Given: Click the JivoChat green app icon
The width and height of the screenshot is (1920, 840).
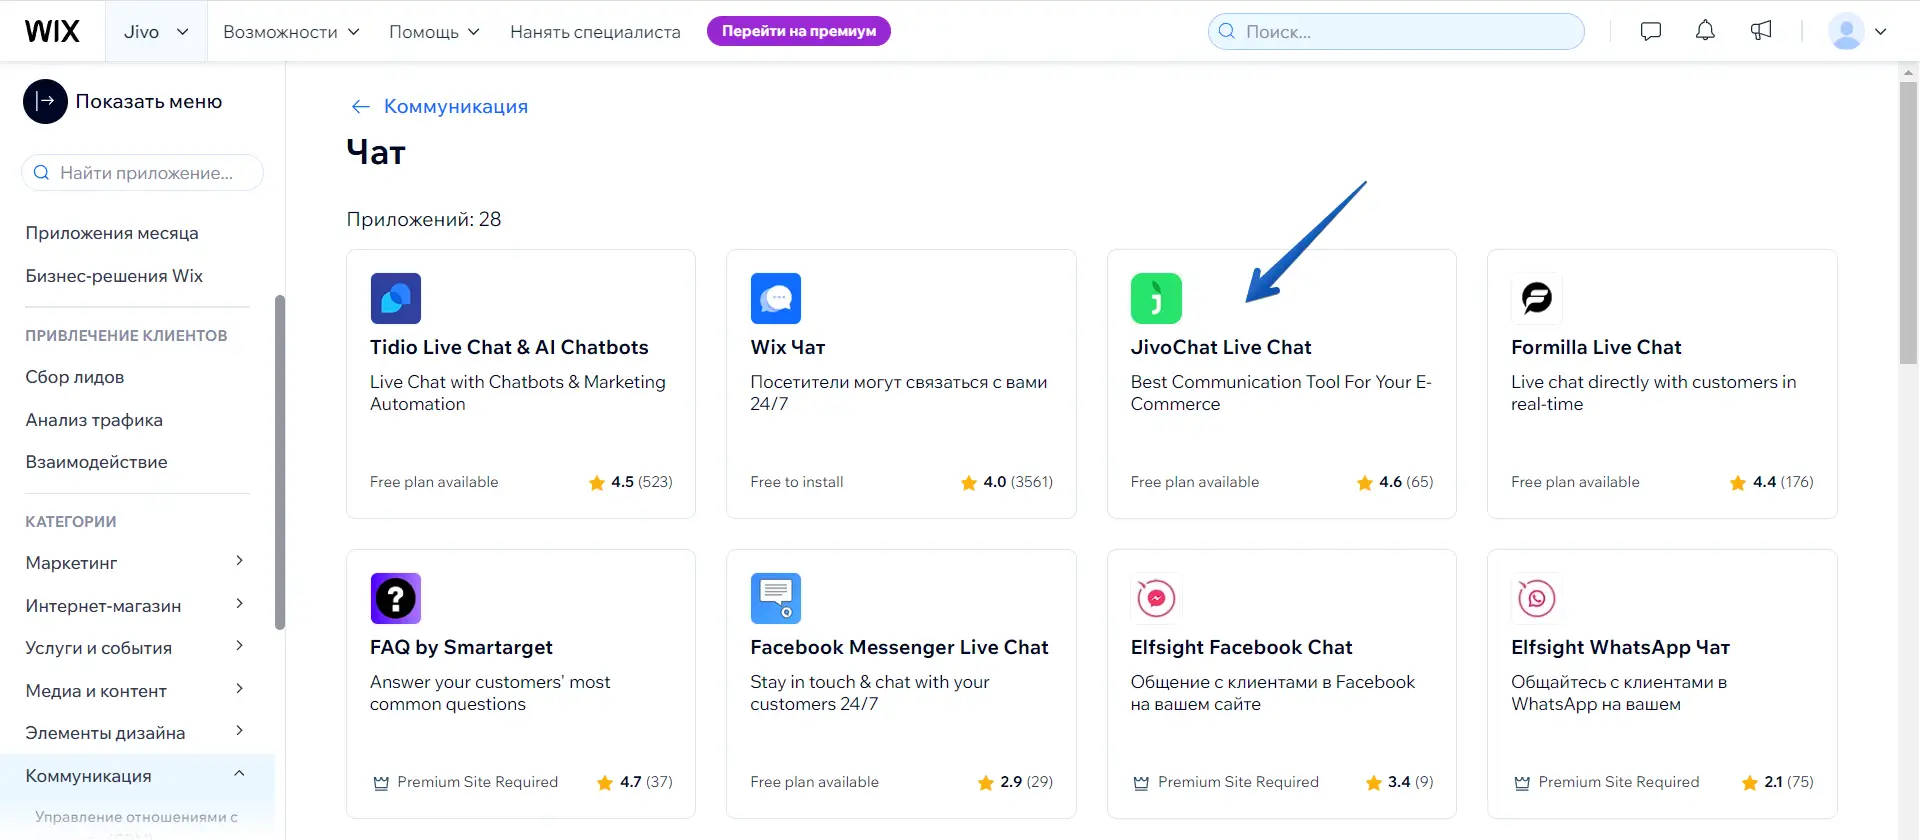Looking at the screenshot, I should [1156, 298].
